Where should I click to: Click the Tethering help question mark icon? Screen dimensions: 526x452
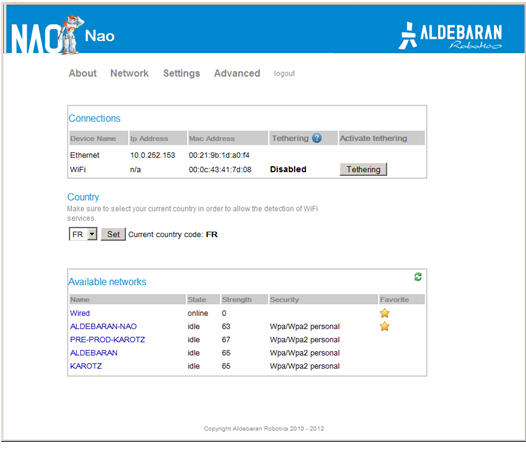pos(317,138)
